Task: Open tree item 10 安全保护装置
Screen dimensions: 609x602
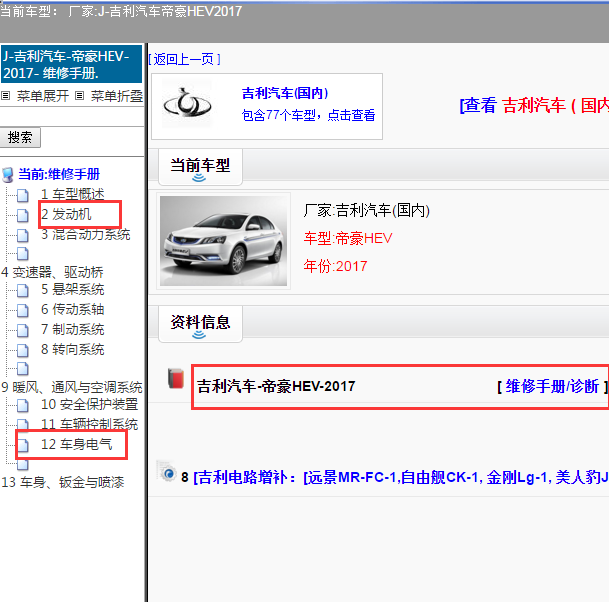Action: point(90,404)
